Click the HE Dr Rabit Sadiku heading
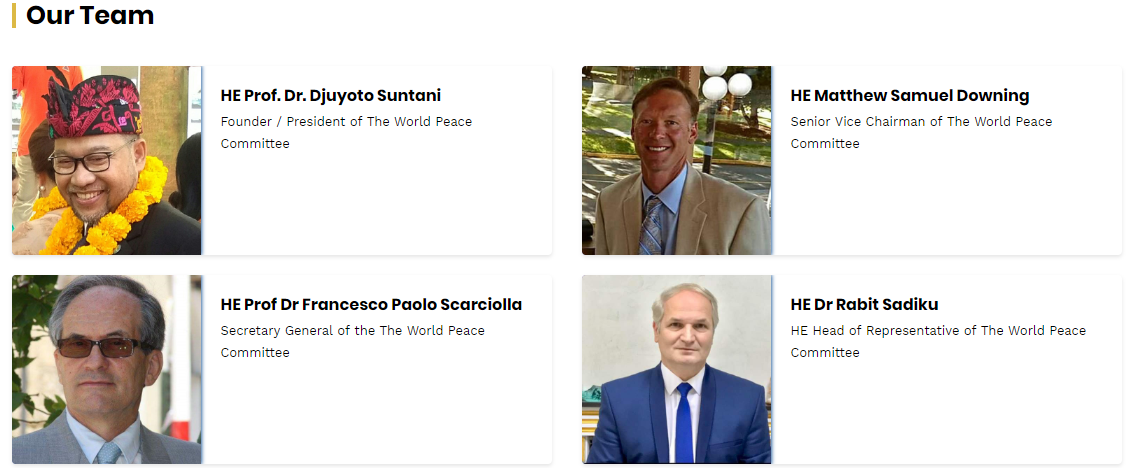Viewport: 1129px width, 468px height. [864, 305]
